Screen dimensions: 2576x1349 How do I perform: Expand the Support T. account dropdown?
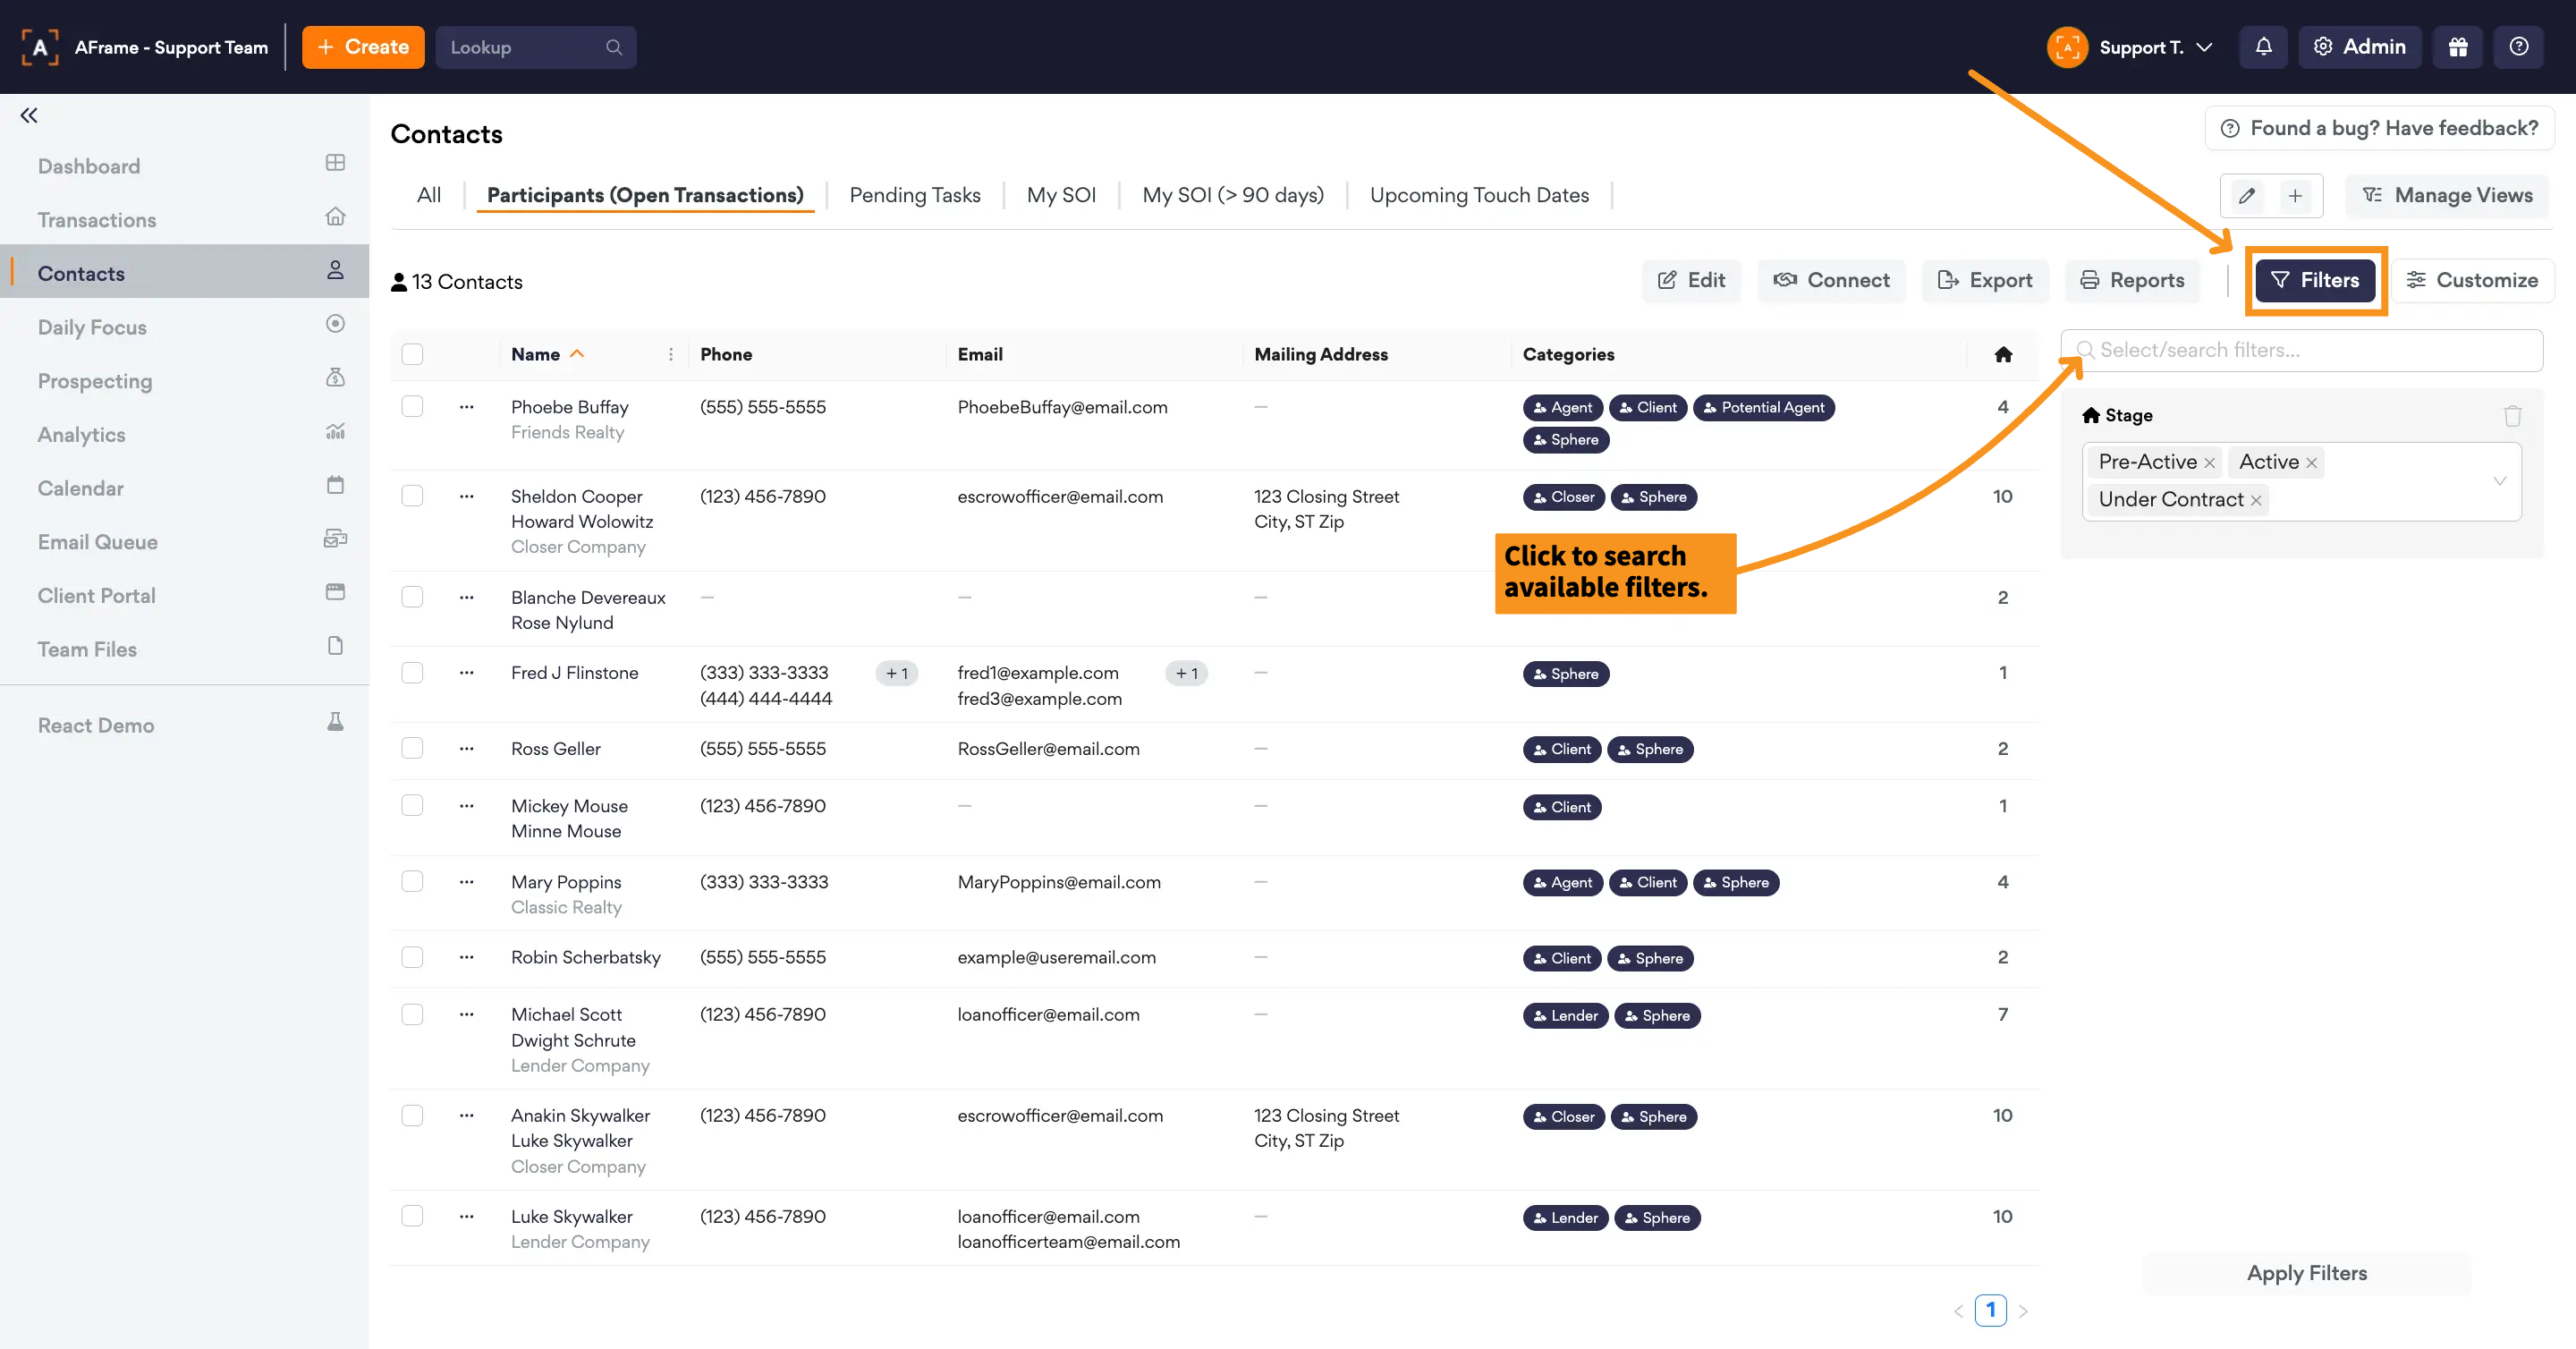click(x=2203, y=47)
